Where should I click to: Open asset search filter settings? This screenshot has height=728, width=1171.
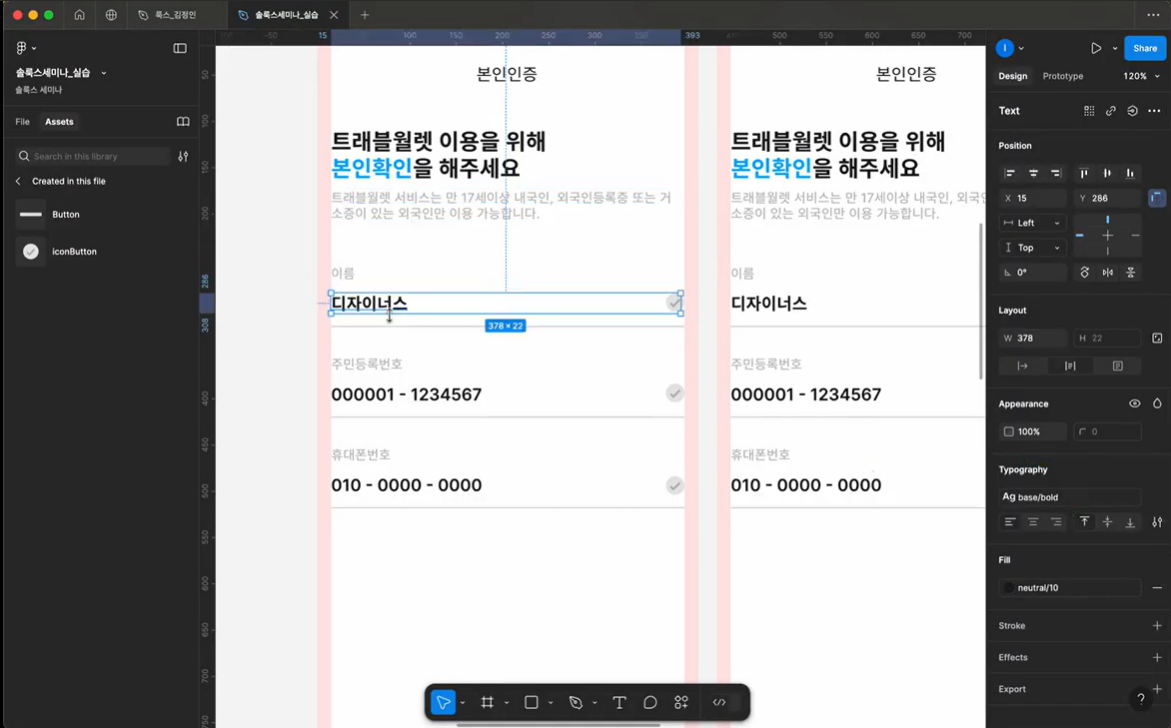point(183,156)
